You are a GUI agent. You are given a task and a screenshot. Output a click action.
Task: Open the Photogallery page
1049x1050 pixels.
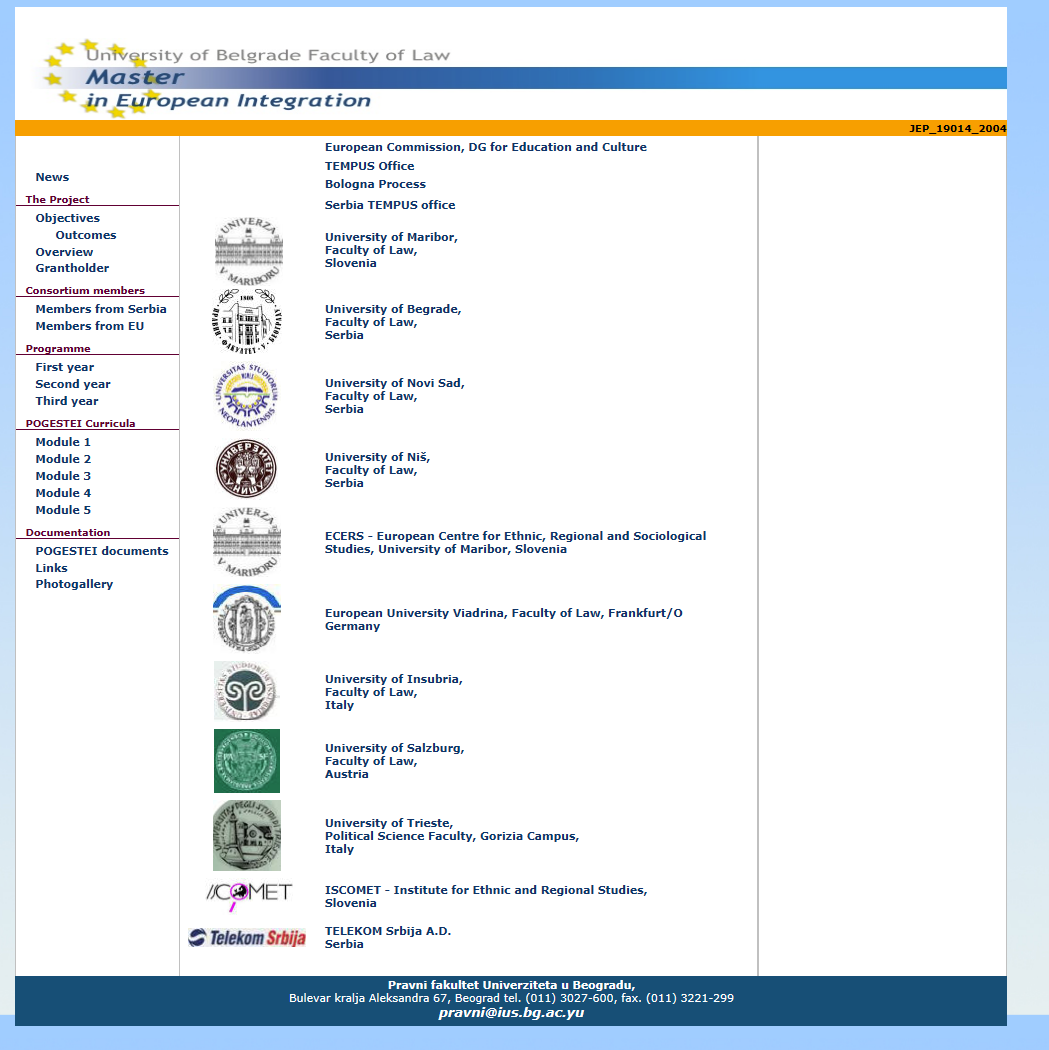point(74,584)
